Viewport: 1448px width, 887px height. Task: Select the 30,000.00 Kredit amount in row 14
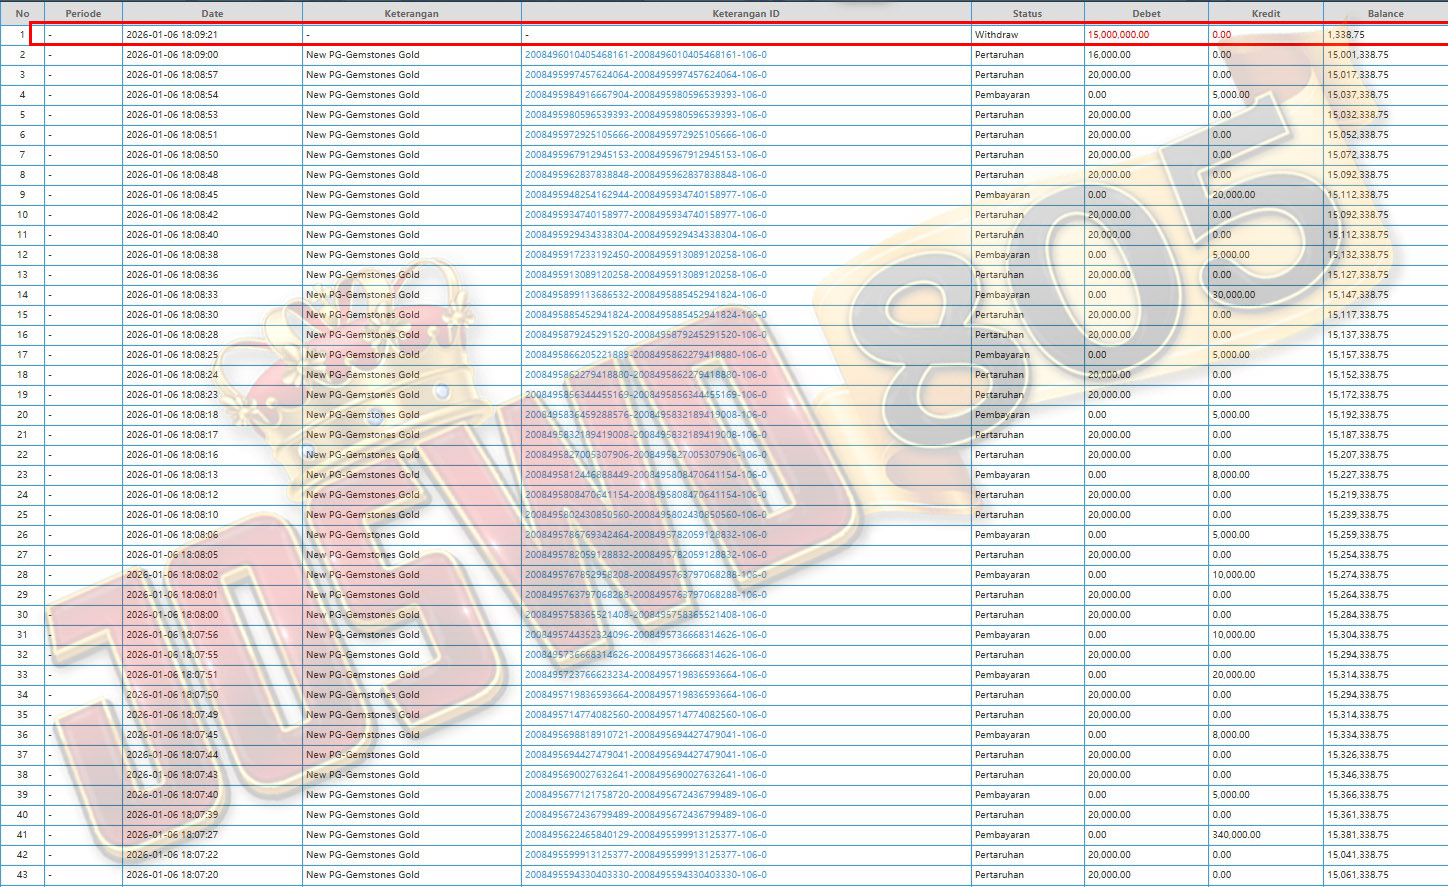(x=1233, y=295)
